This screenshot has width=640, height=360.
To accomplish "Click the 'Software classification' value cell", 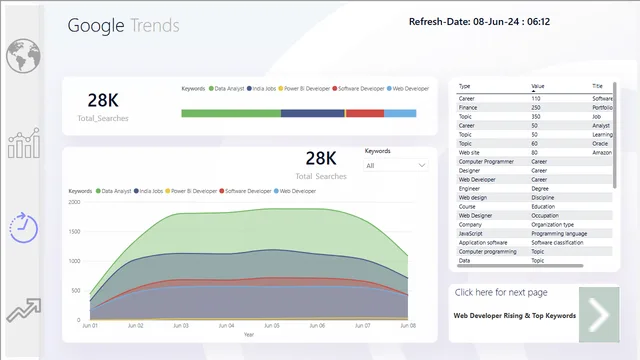I will click(557, 242).
